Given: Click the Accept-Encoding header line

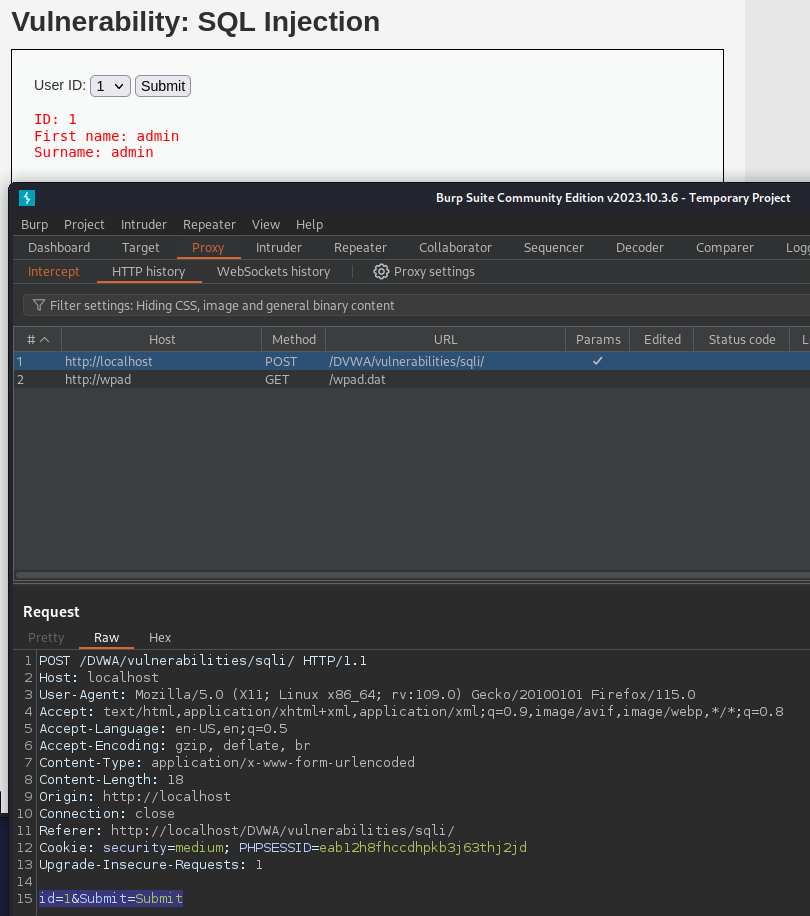Looking at the screenshot, I should pyautogui.click(x=175, y=746).
